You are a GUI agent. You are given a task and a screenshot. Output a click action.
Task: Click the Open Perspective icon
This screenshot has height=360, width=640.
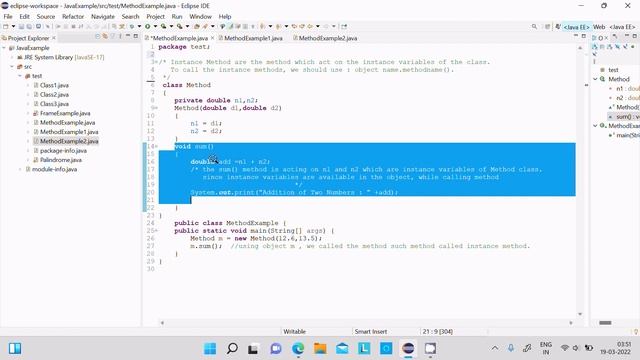tap(547, 27)
